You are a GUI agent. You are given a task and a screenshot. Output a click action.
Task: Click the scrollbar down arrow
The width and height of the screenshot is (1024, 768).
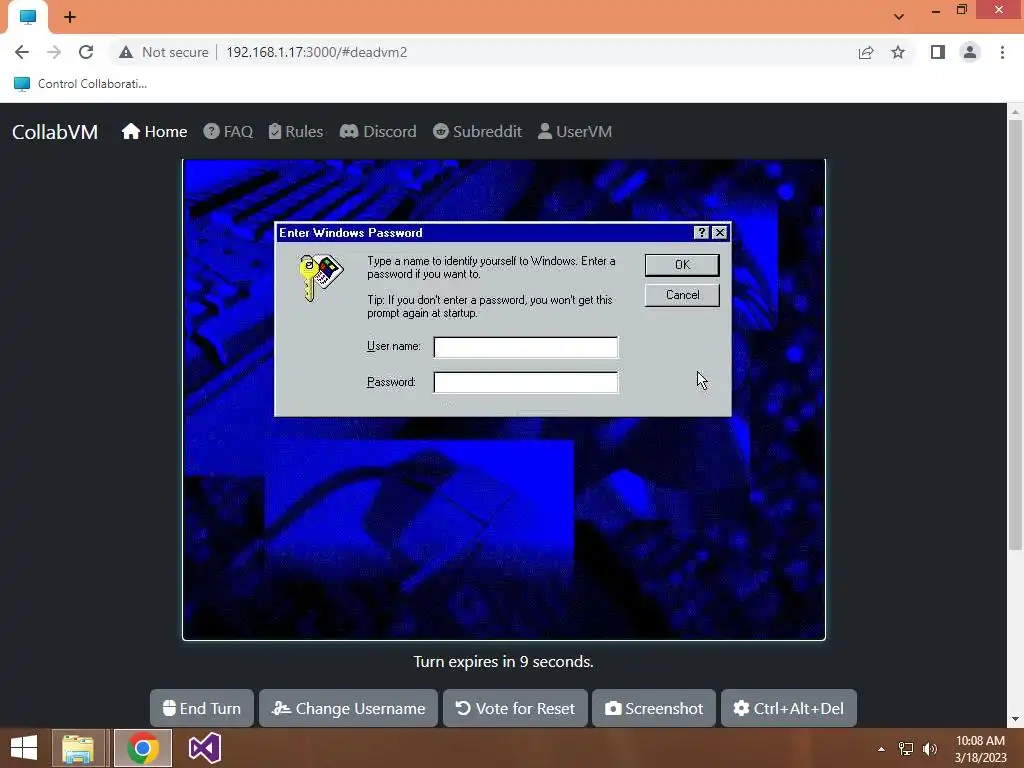click(1016, 719)
